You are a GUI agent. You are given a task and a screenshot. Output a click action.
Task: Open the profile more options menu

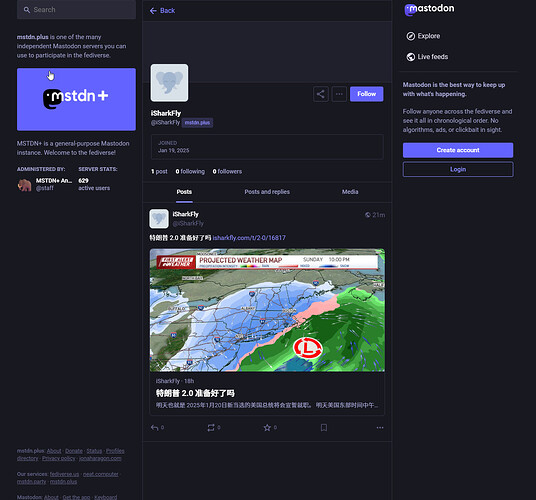339,94
